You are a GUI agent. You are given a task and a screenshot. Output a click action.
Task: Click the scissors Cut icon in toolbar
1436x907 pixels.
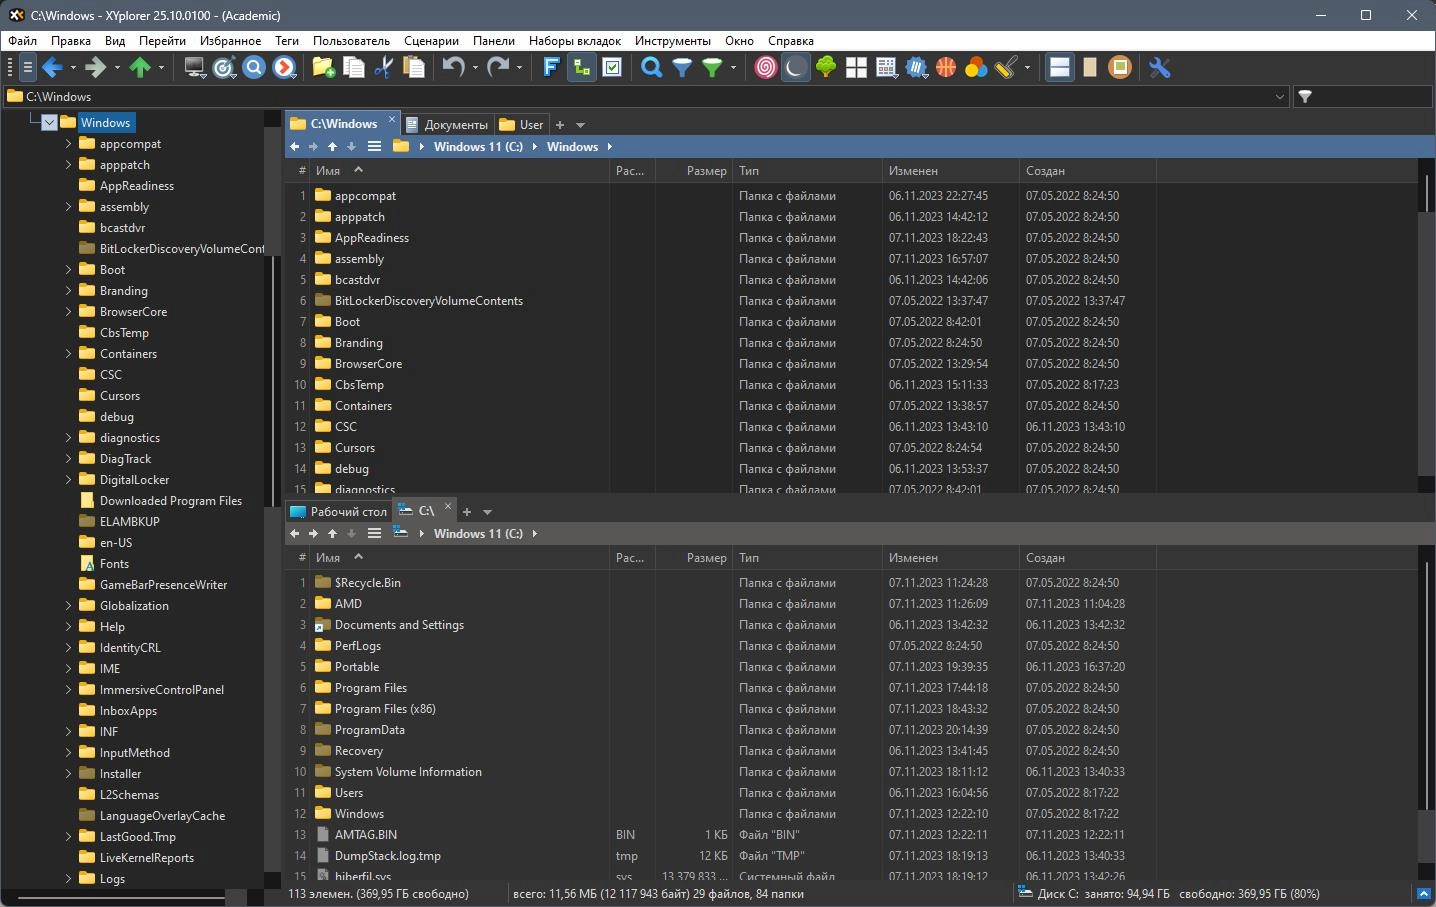(383, 68)
